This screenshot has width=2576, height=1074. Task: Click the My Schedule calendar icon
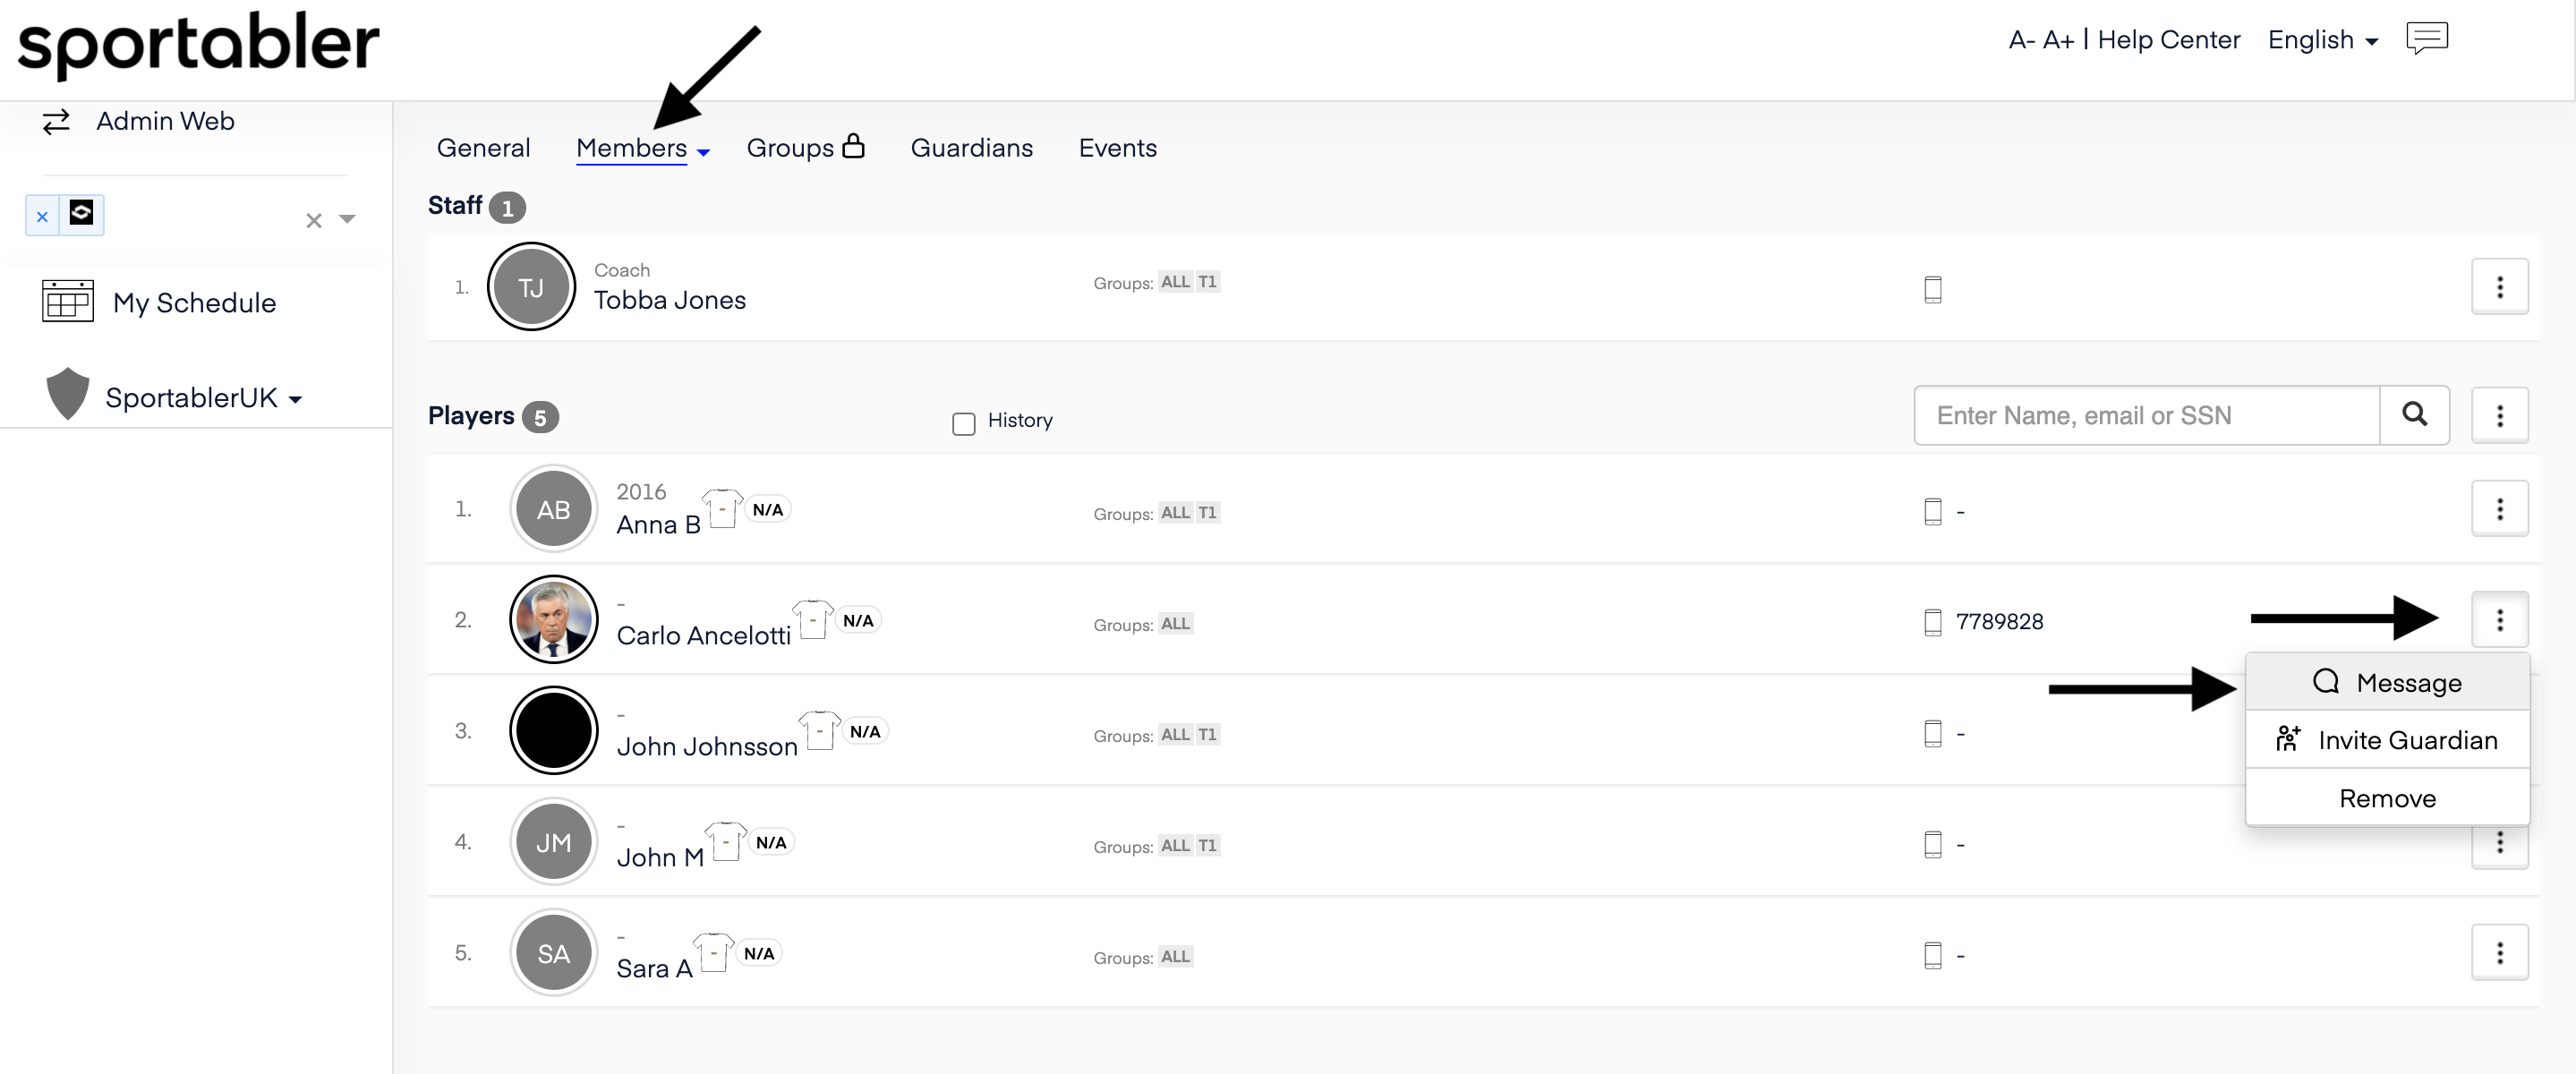point(68,301)
